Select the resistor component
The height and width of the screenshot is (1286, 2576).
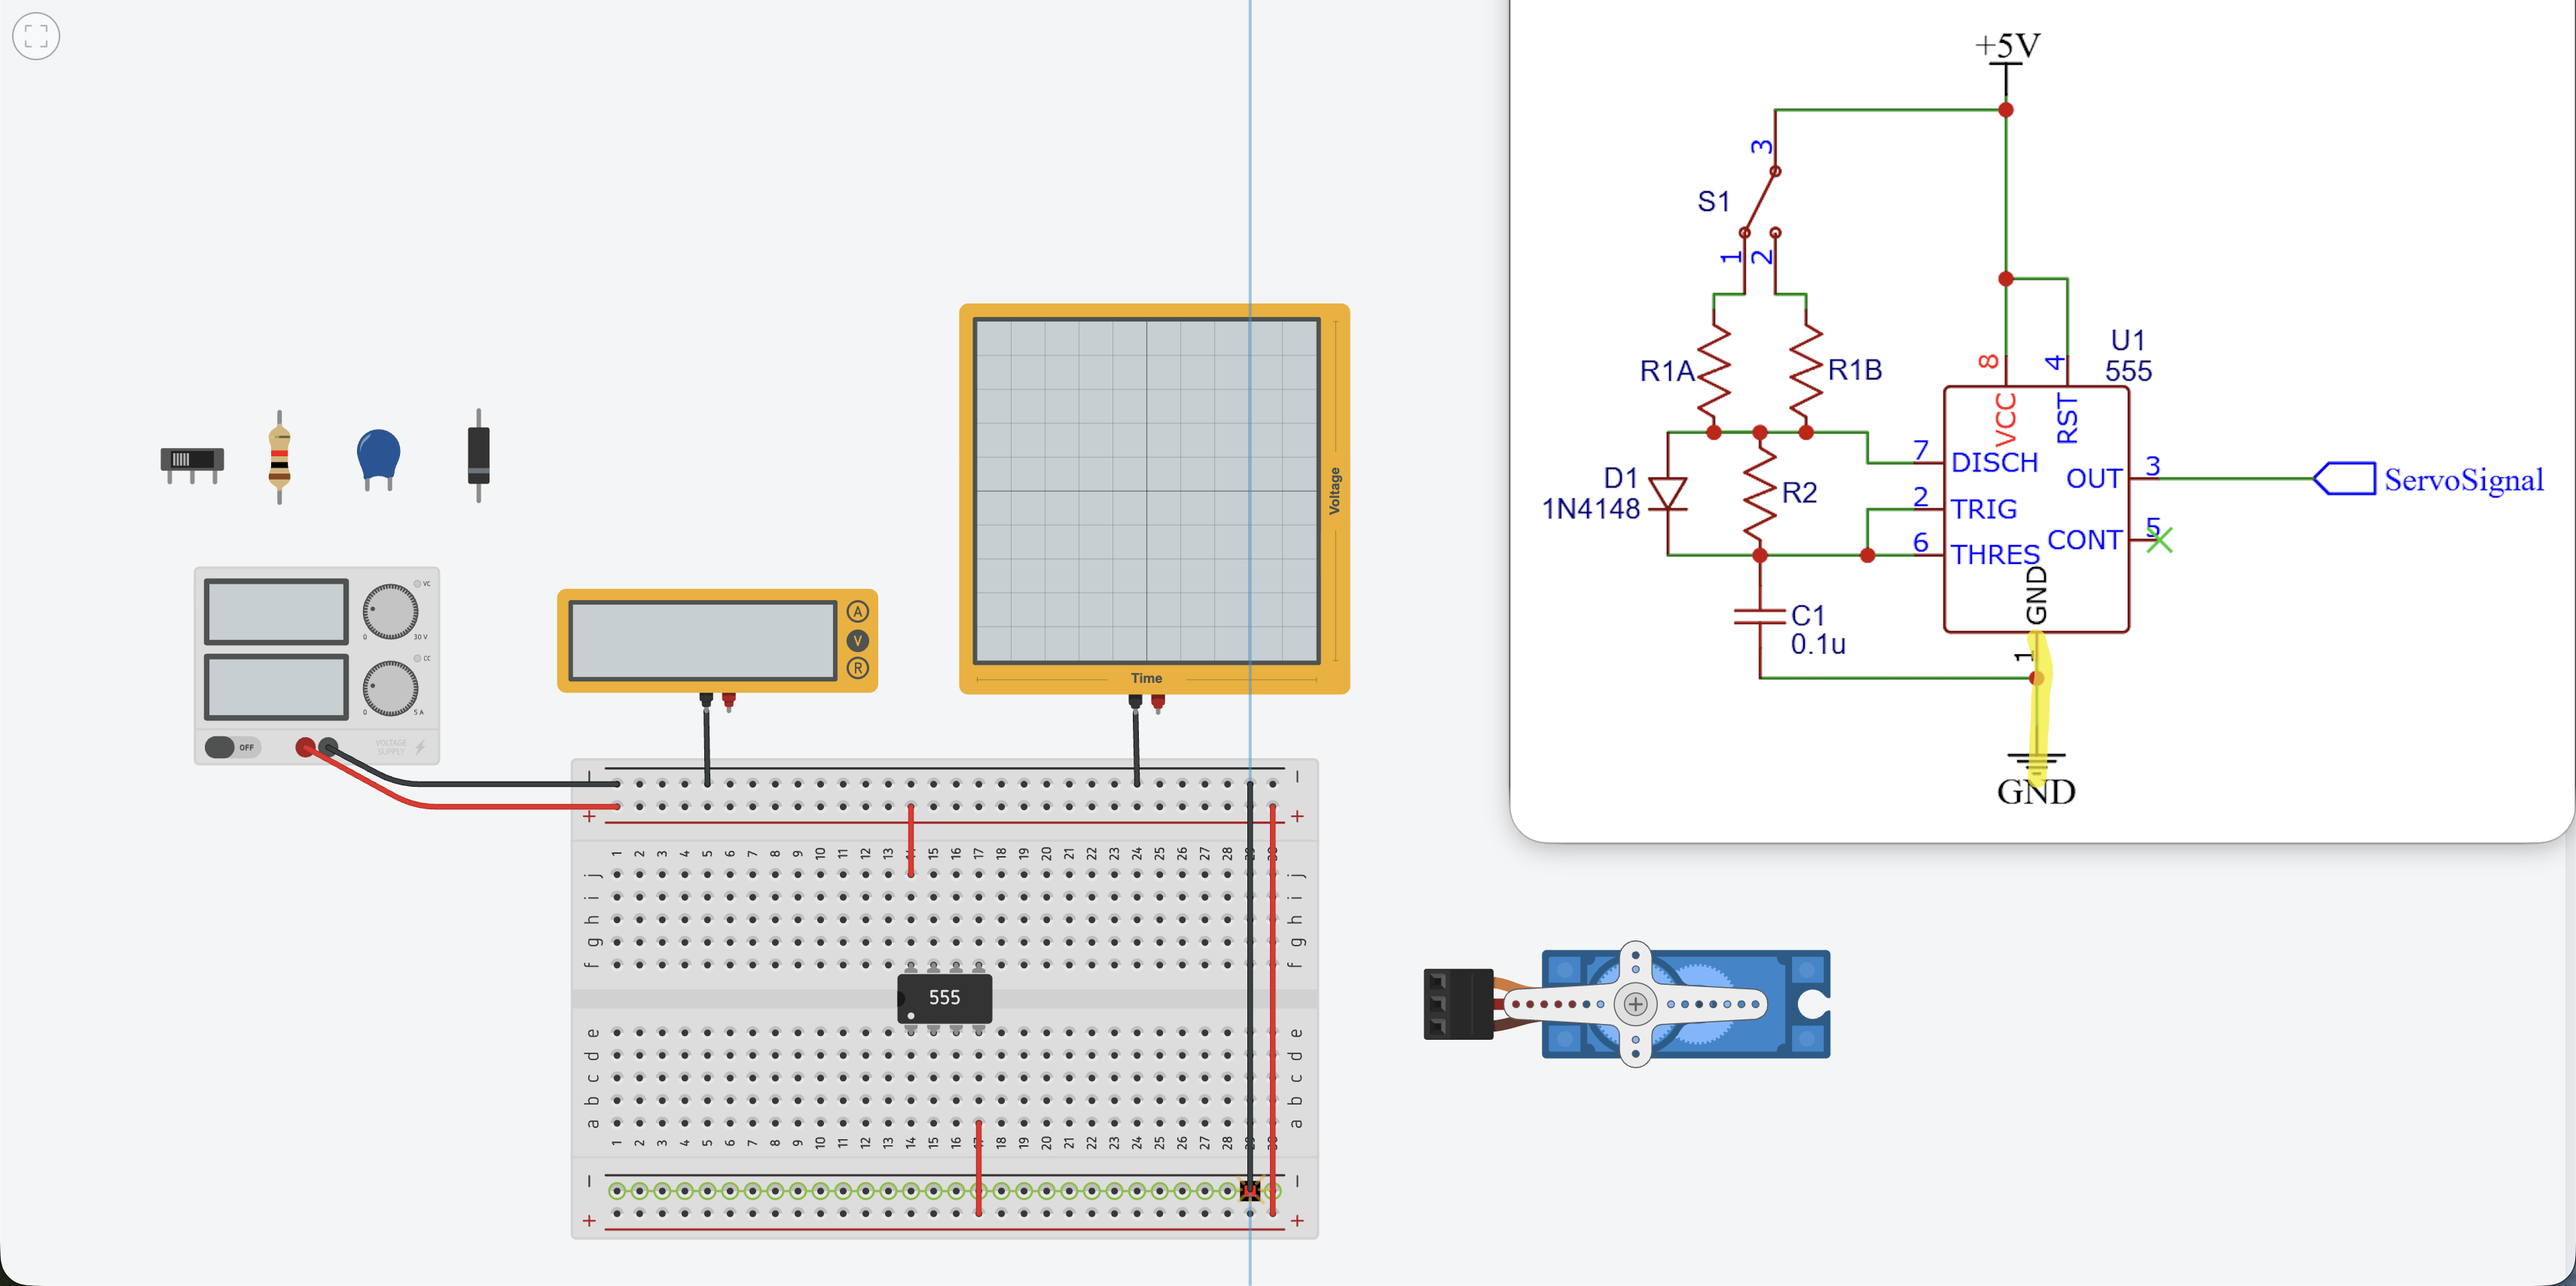[280, 457]
